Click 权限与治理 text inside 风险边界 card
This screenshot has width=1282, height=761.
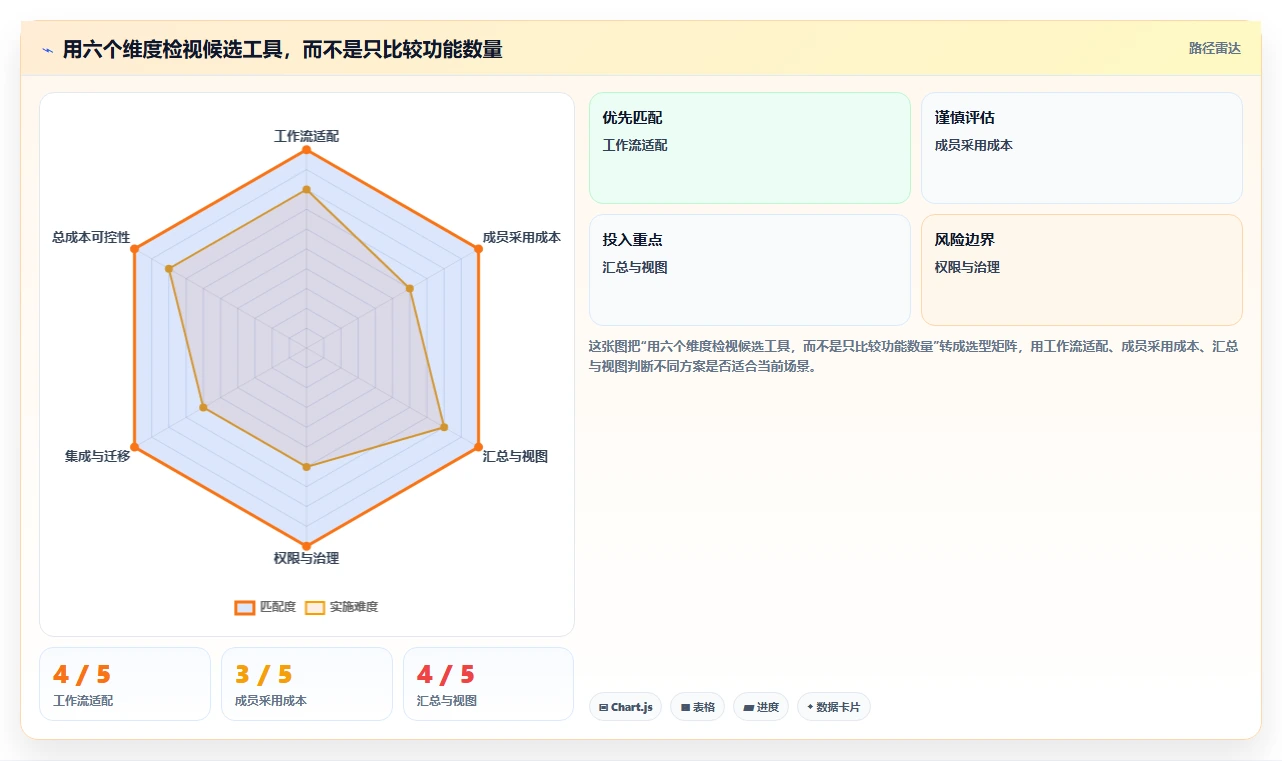click(x=967, y=267)
